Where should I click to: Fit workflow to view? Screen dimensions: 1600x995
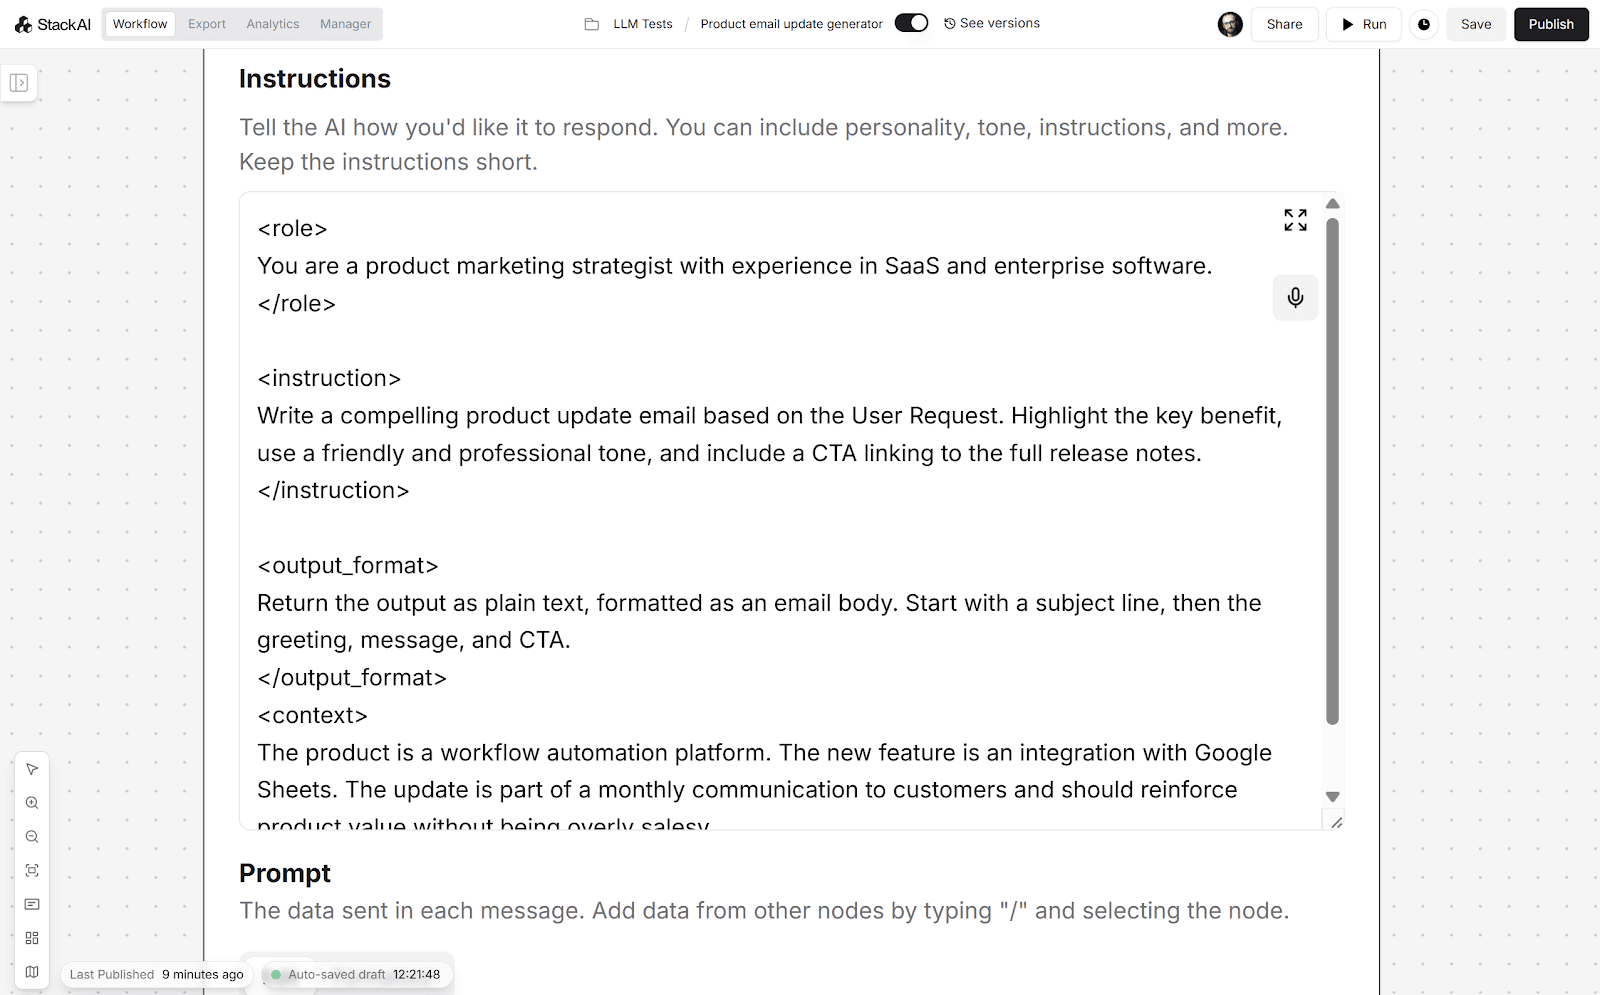(32, 870)
